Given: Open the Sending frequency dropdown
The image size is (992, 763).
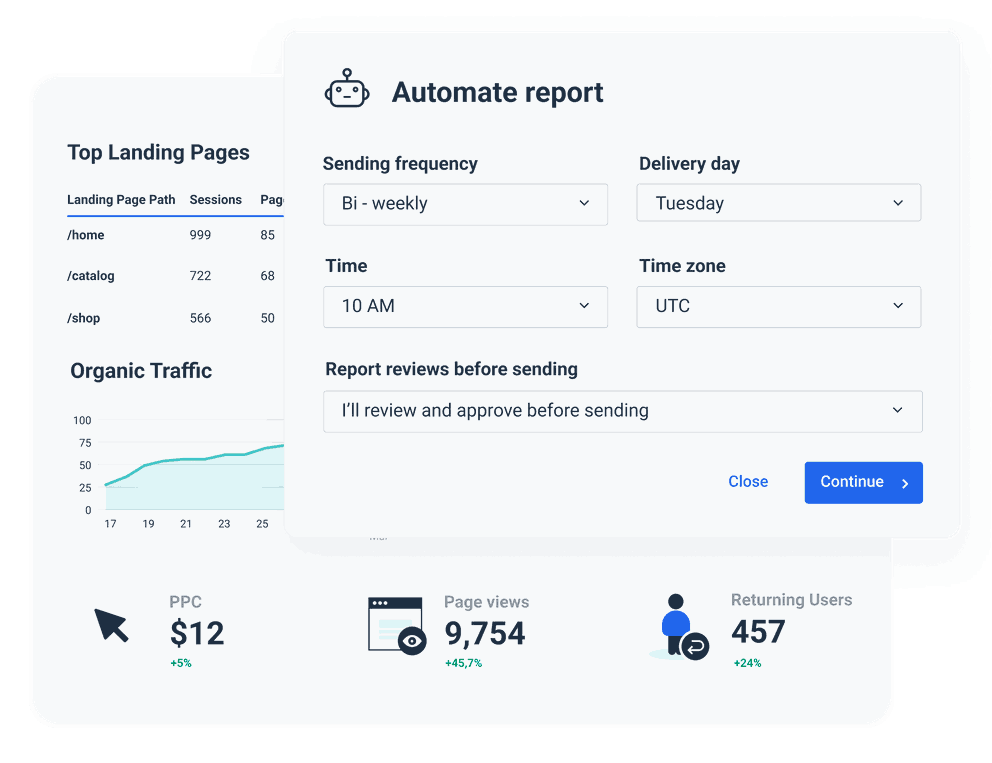Looking at the screenshot, I should pos(465,204).
